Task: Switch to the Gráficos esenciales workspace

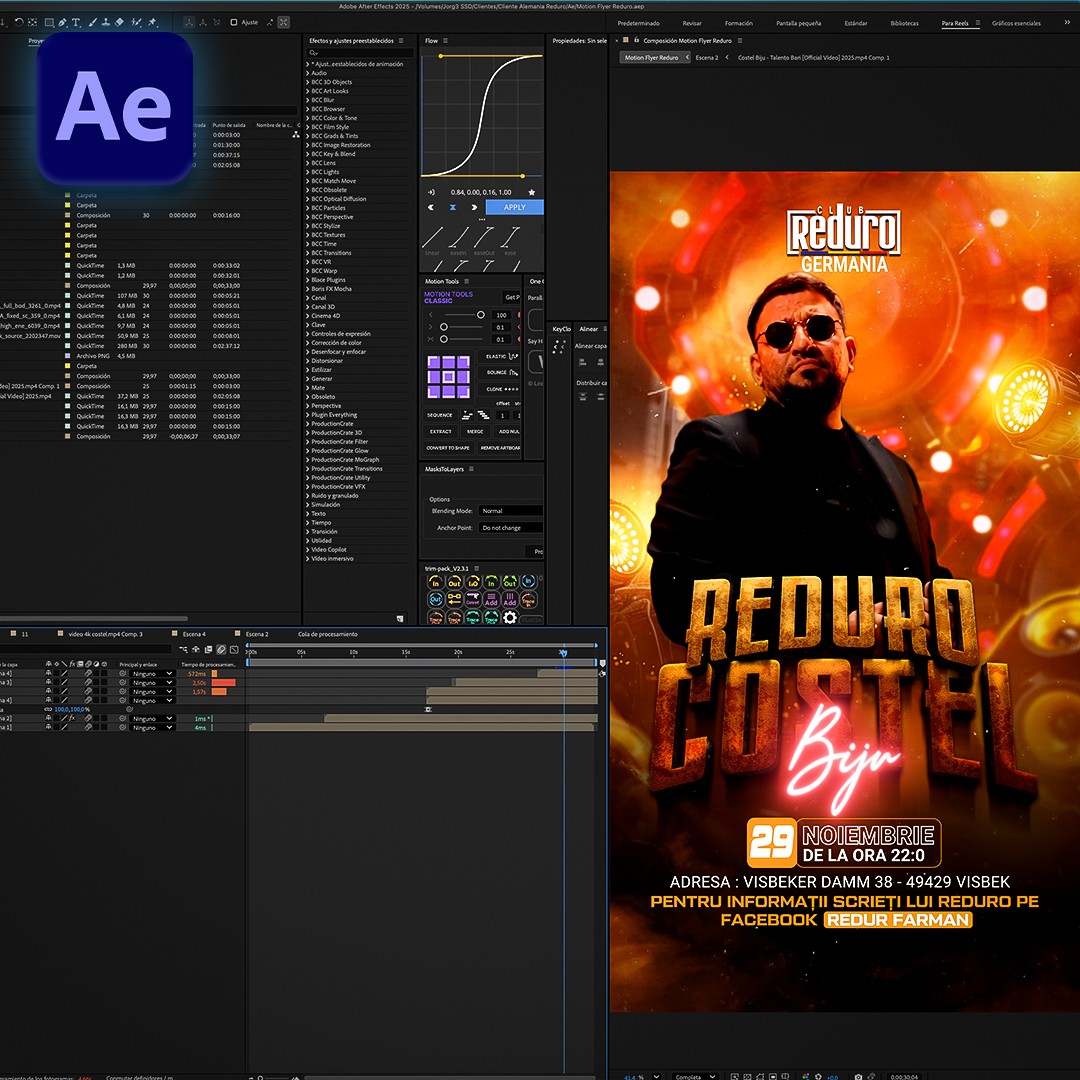Action: click(x=1017, y=23)
